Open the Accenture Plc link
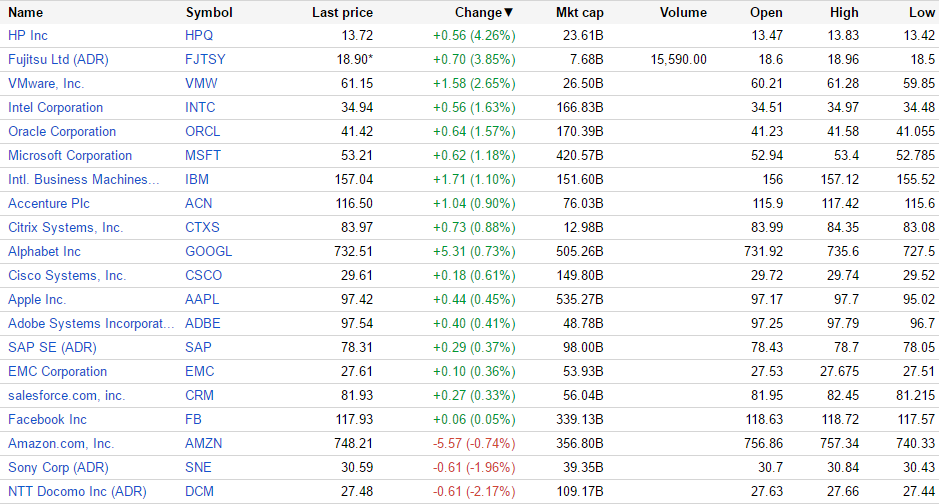Screen dimensions: 939x504 50,203
